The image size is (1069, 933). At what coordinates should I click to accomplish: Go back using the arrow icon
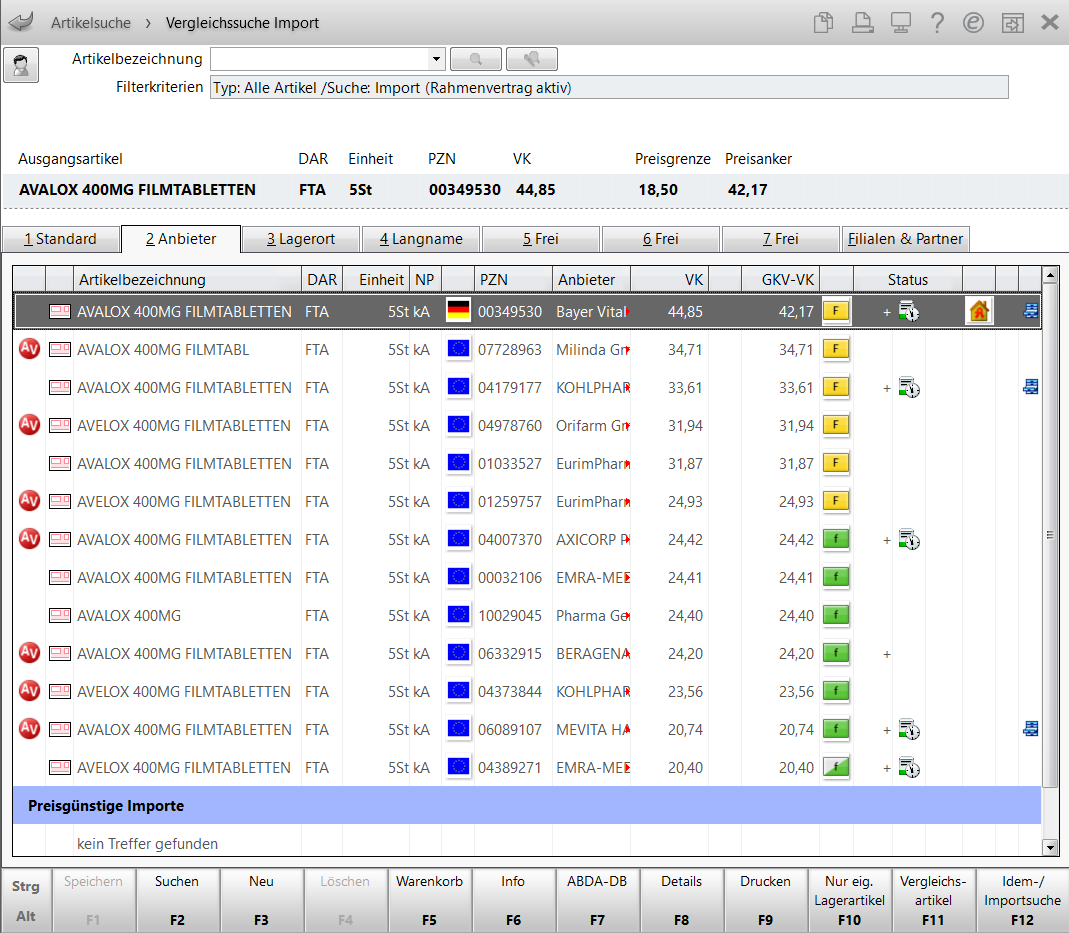[21, 22]
